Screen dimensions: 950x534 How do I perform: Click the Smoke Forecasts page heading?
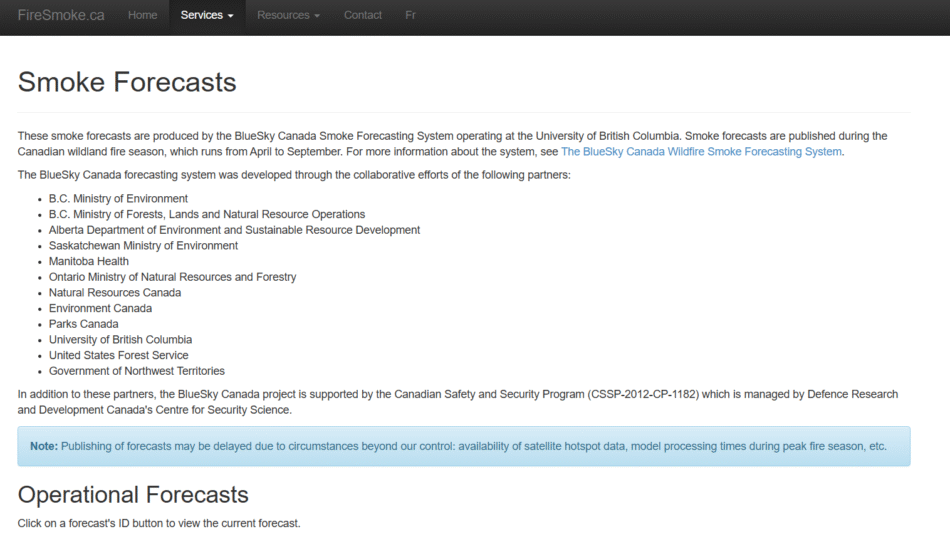127,82
